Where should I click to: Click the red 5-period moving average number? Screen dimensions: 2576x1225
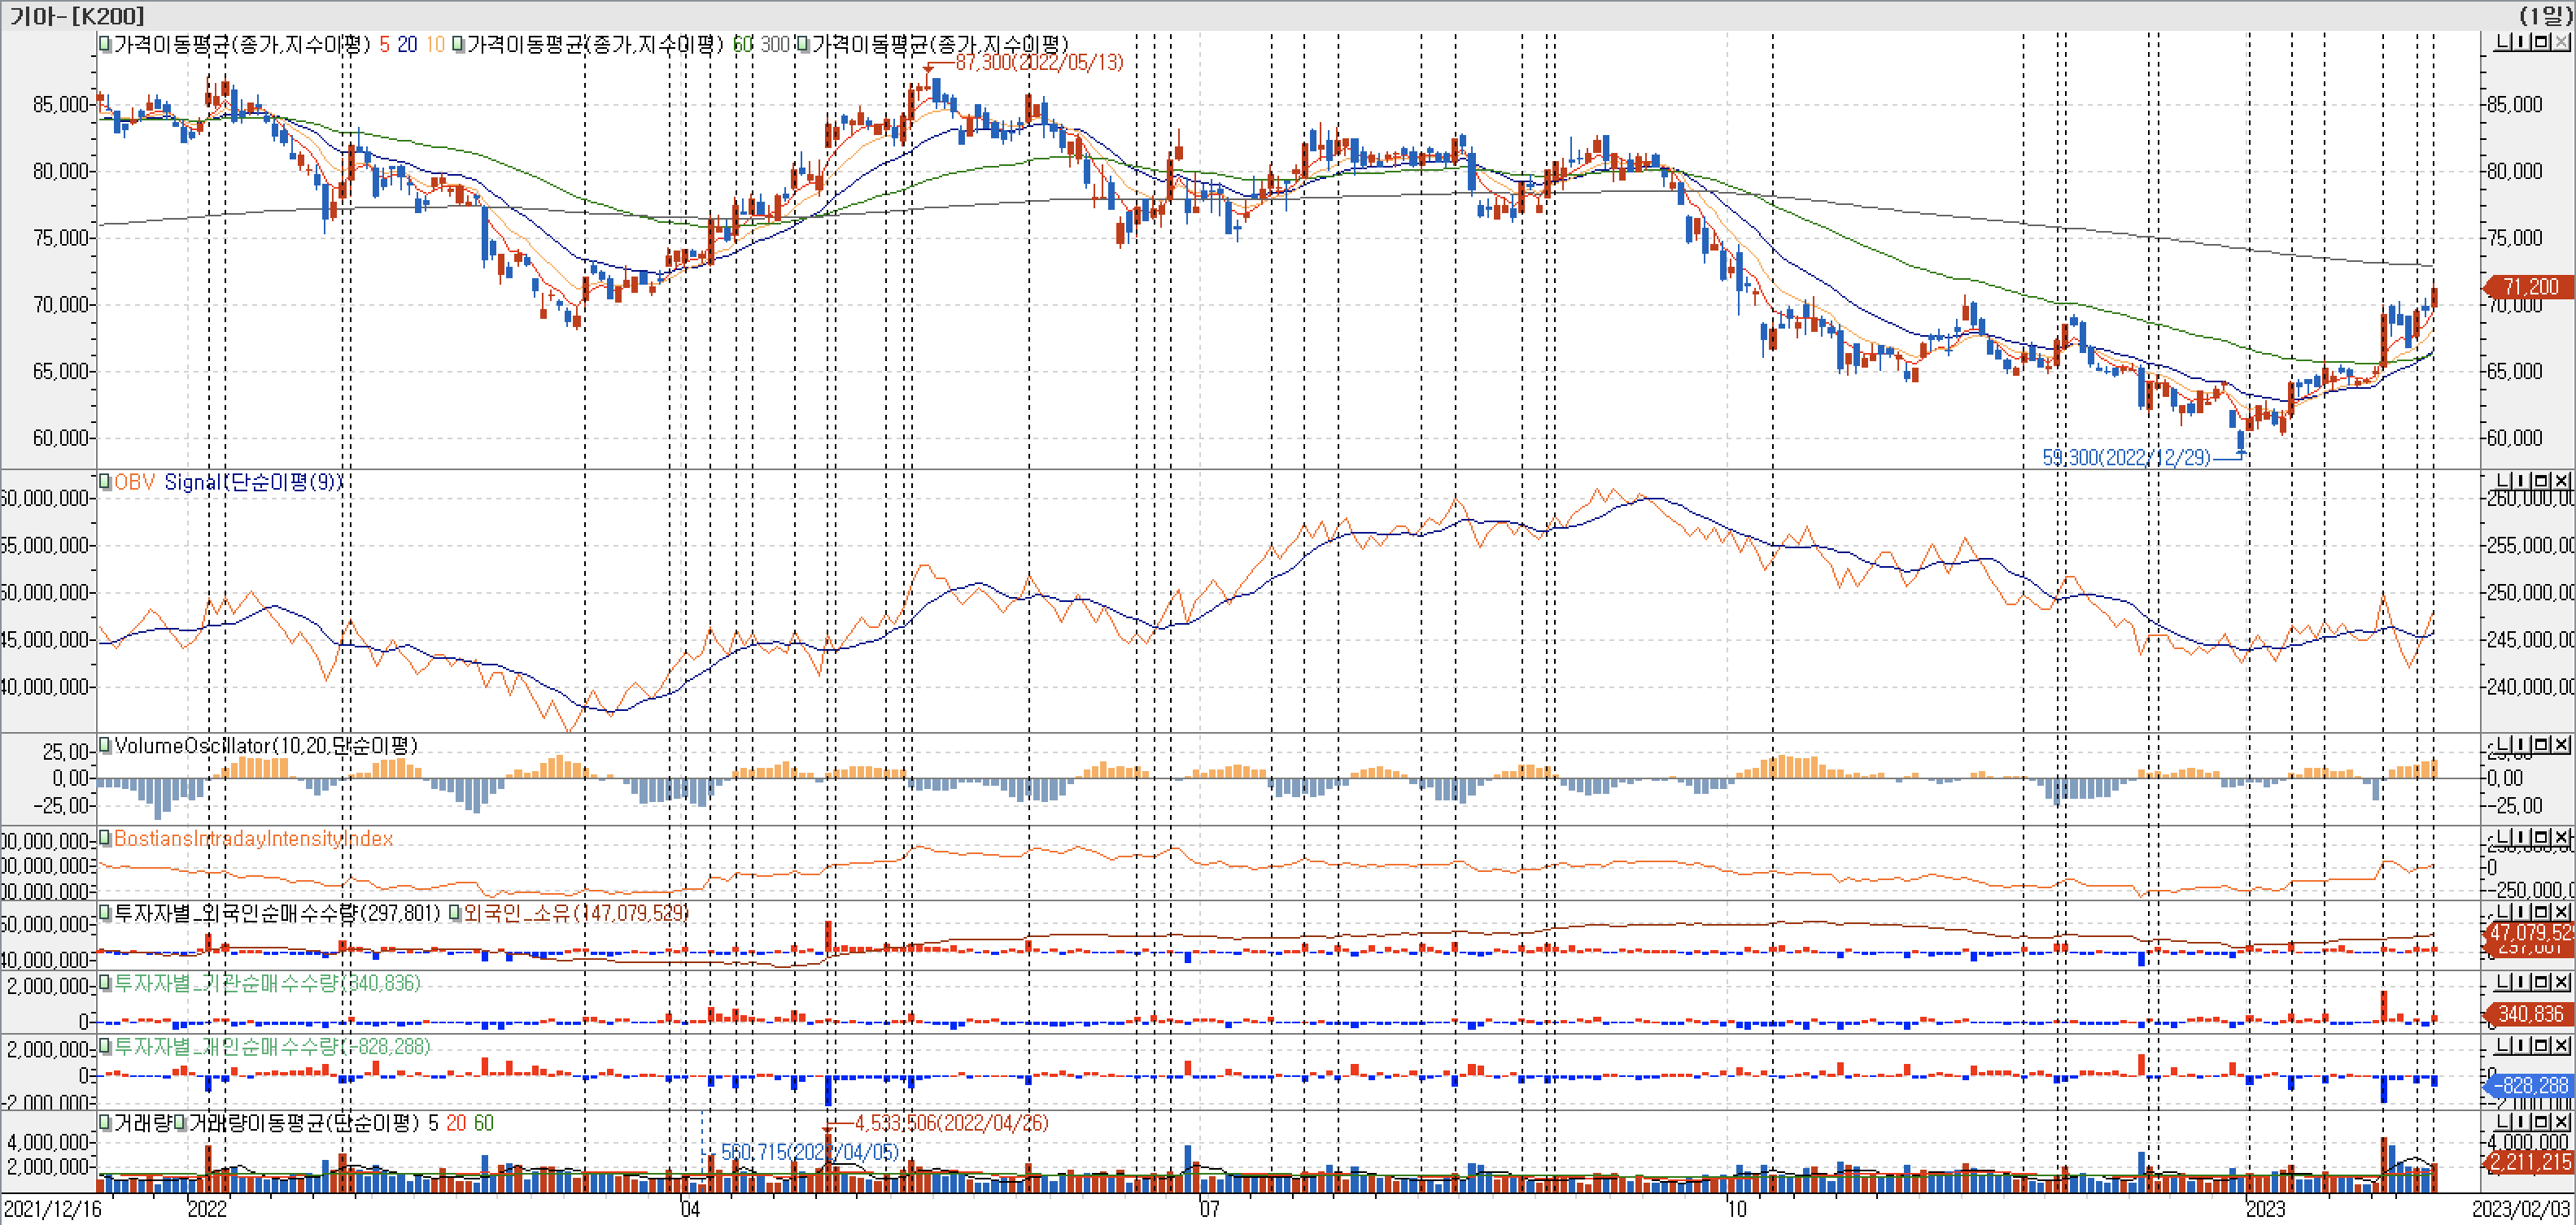pos(384,45)
